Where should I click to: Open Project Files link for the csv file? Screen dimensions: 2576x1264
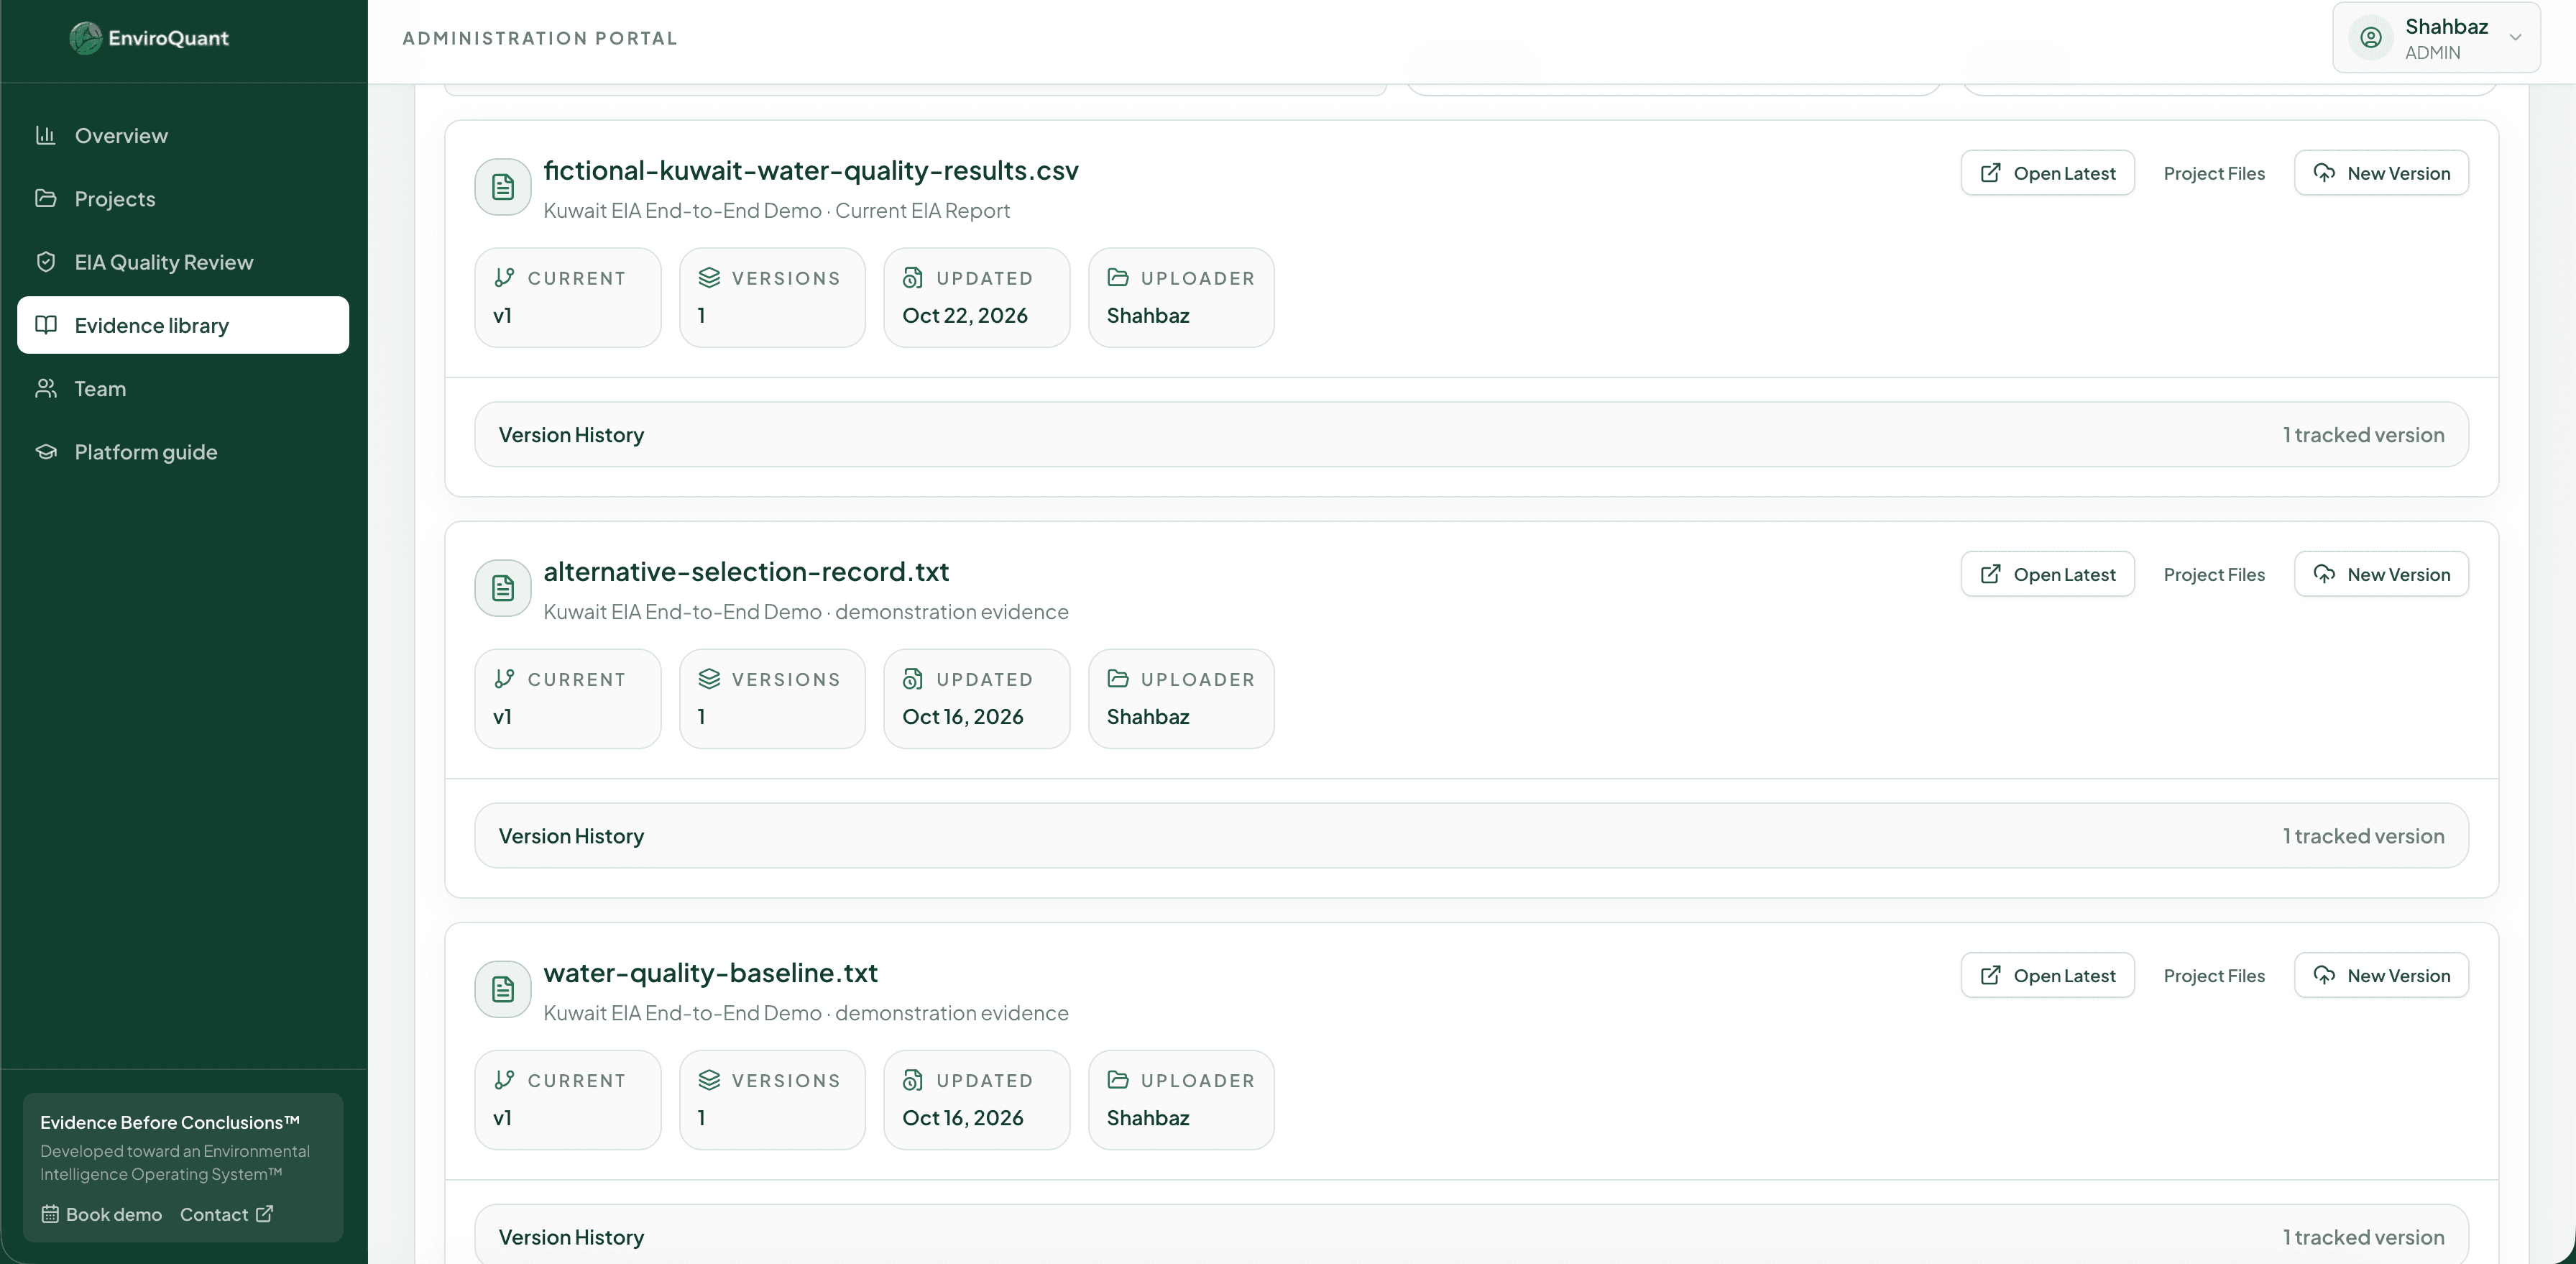2214,173
